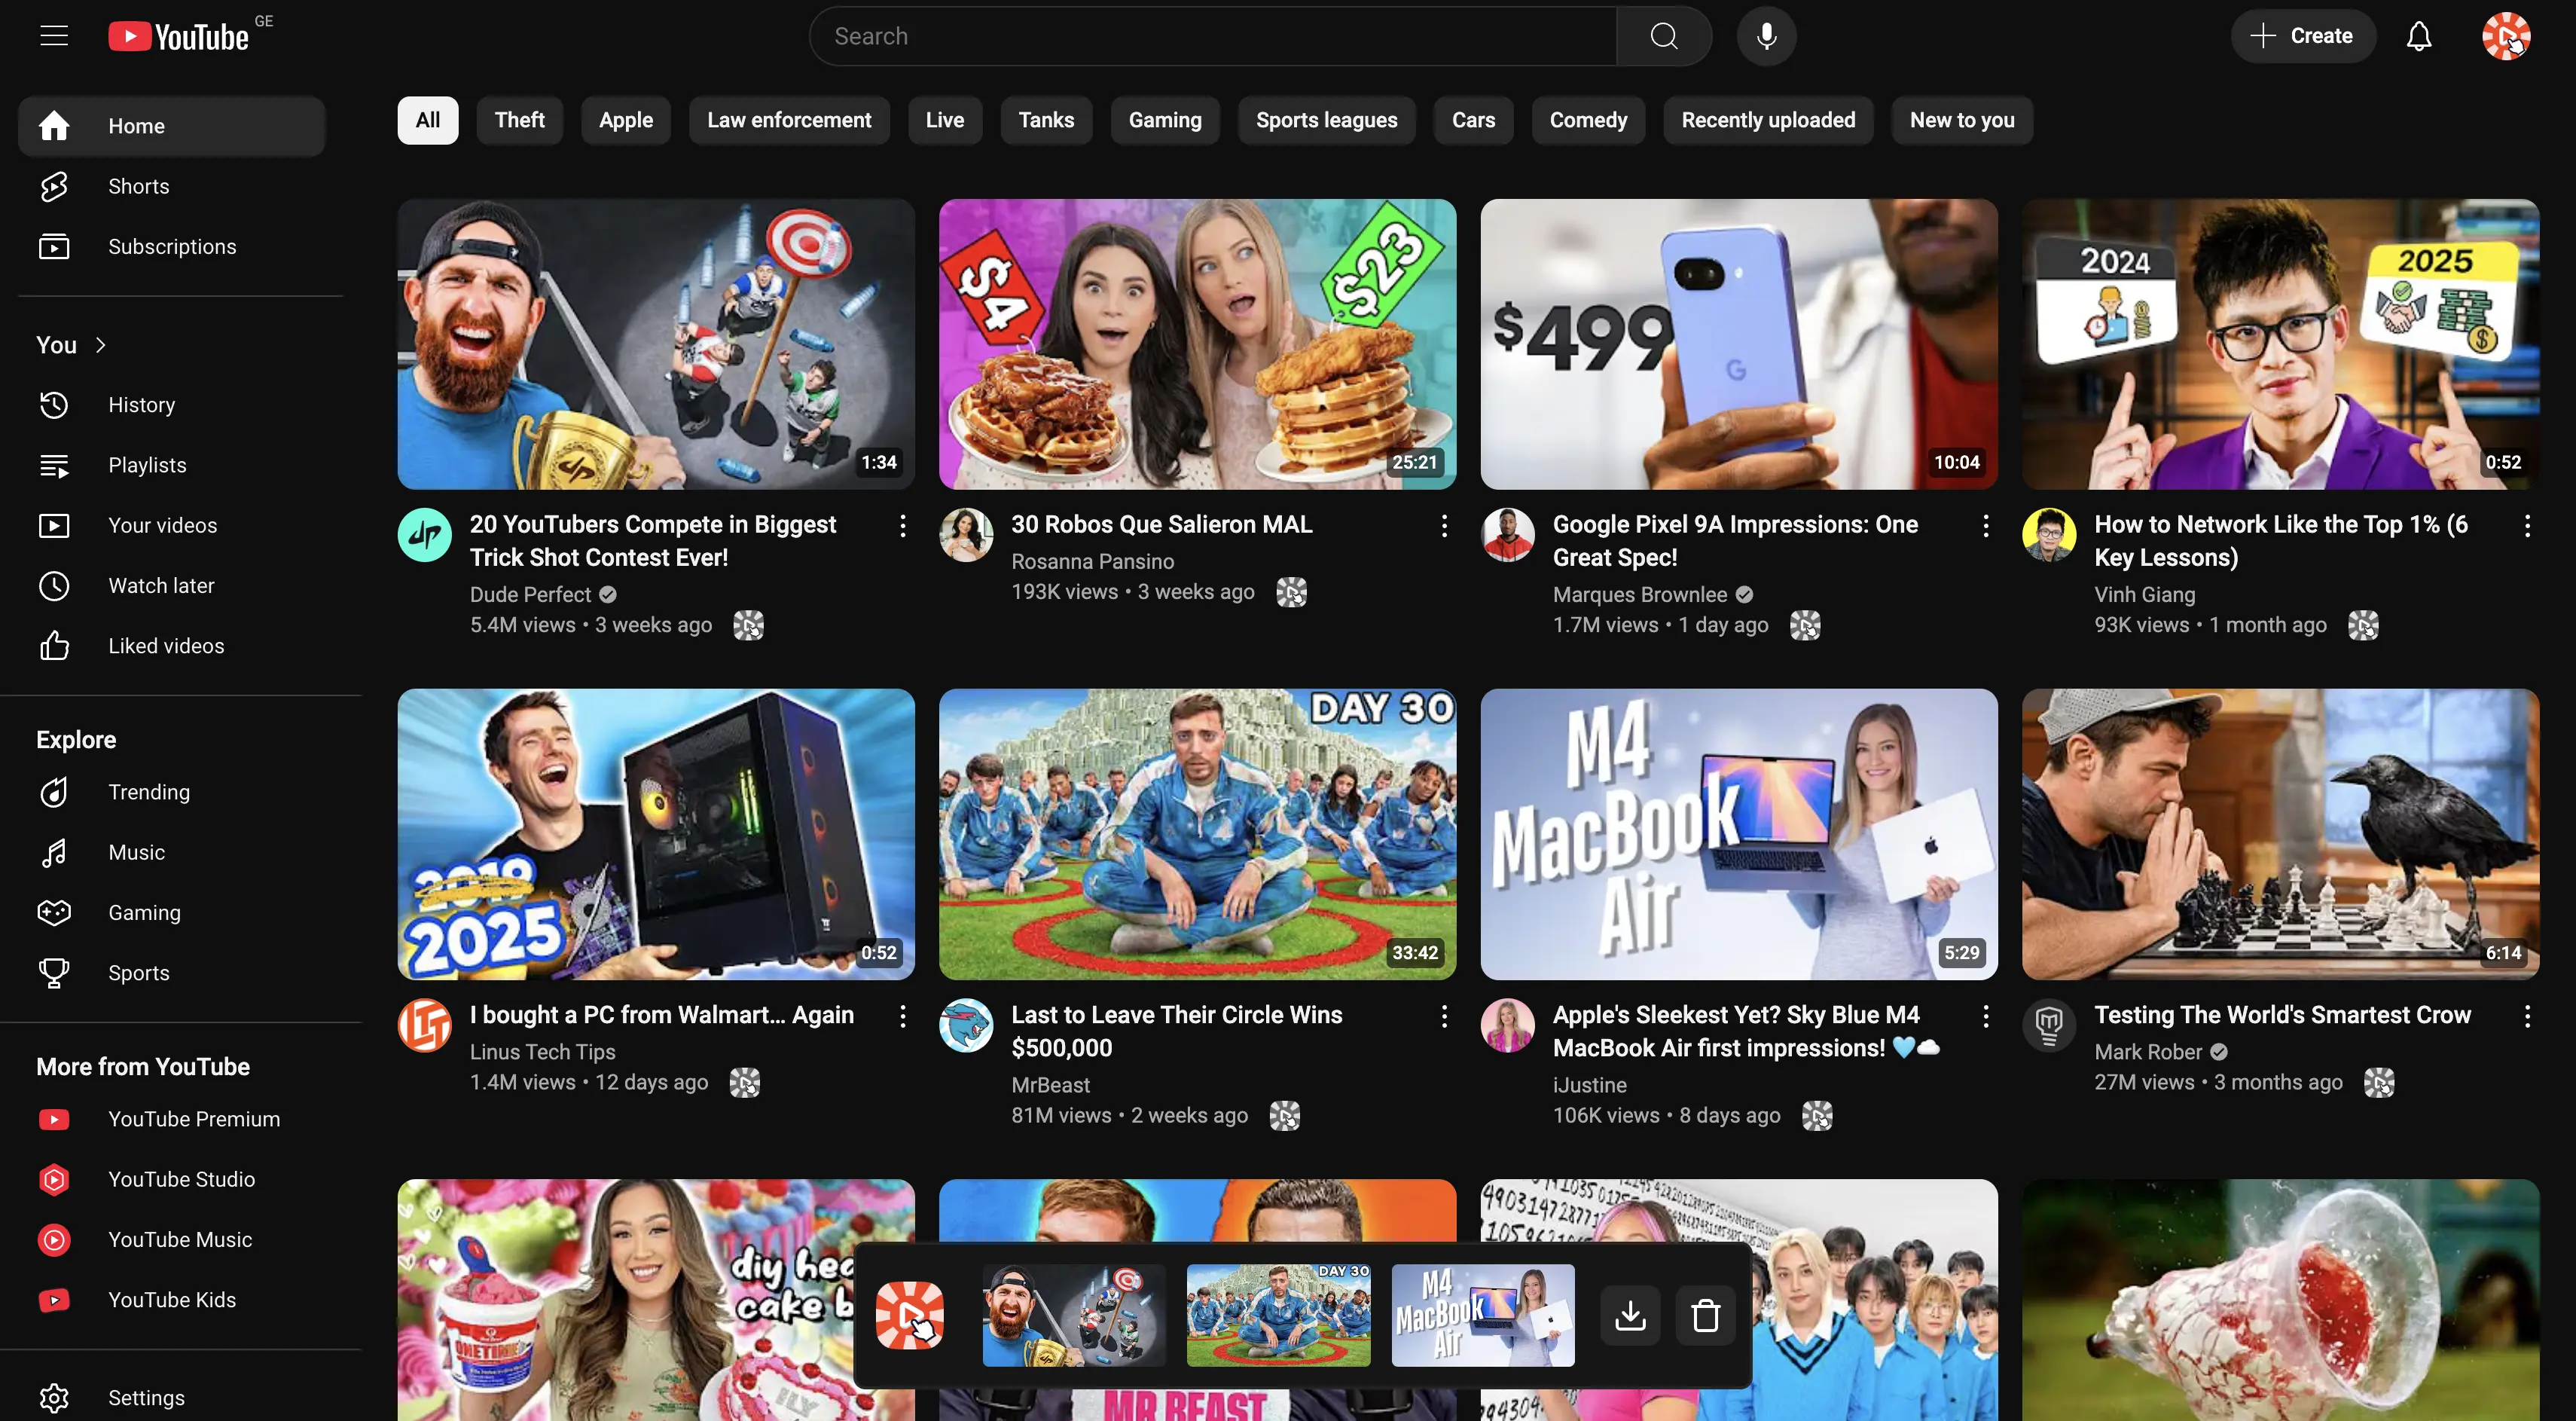The height and width of the screenshot is (1421, 2576).
Task: Open YouTube Studio in sidebar
Action: point(181,1179)
